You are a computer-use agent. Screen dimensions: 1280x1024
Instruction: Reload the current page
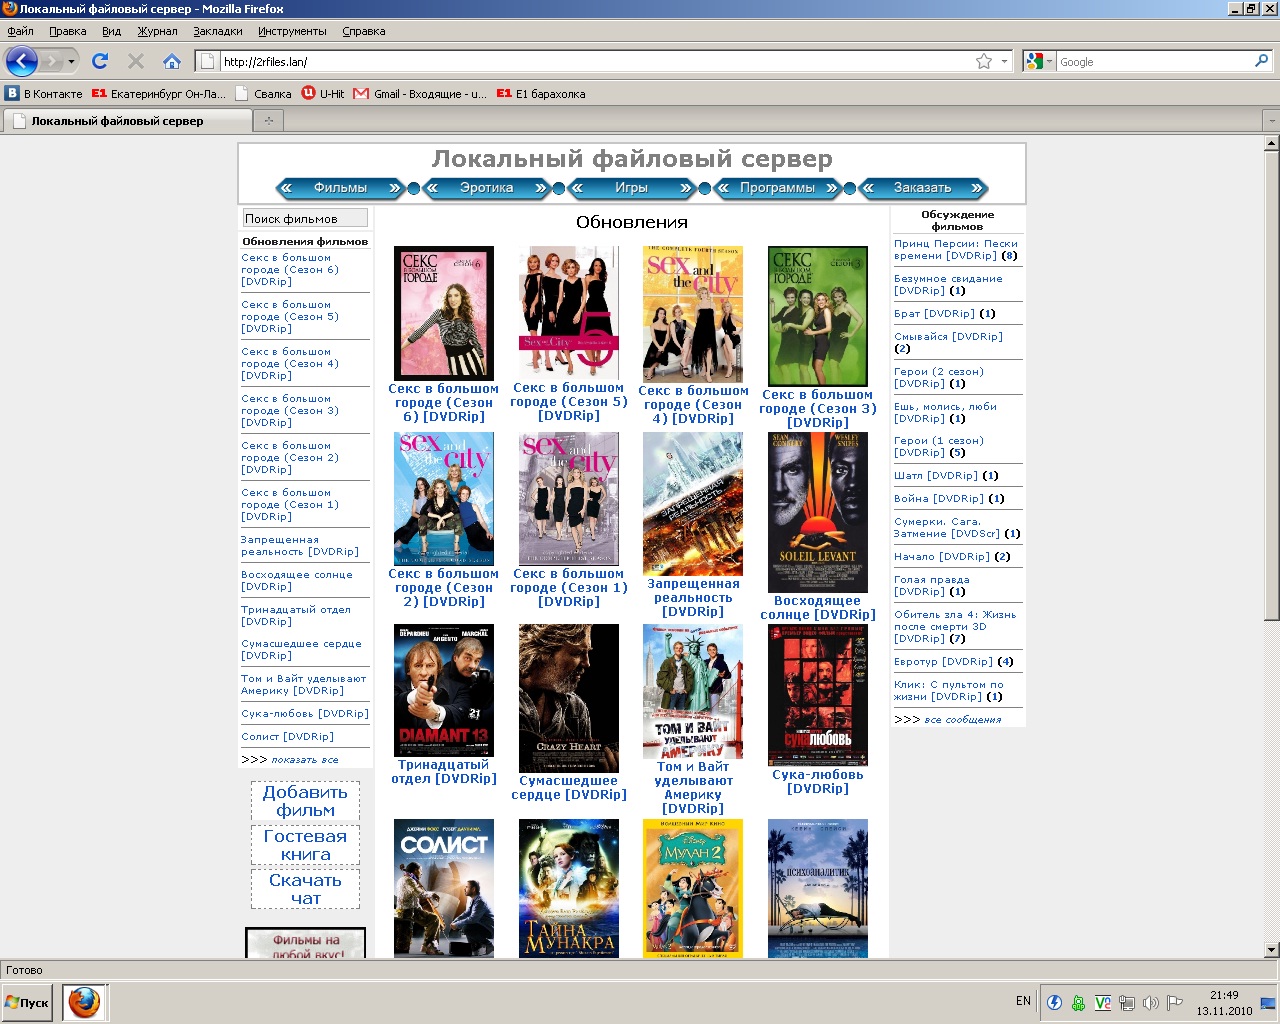pos(100,61)
